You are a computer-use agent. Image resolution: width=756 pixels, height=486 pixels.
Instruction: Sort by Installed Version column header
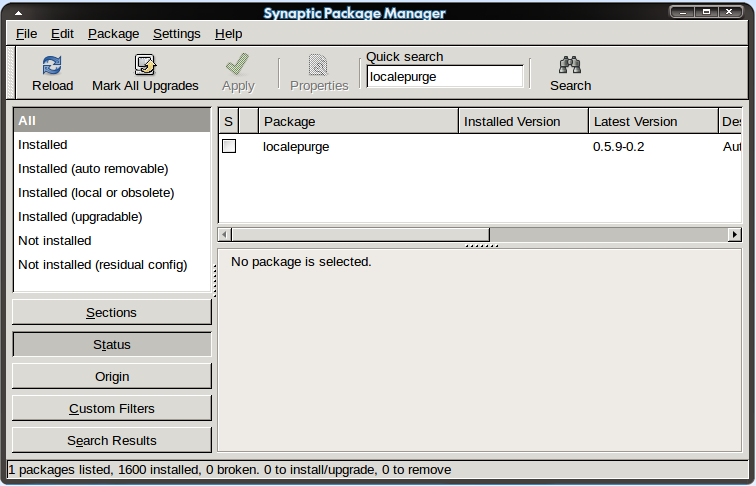(x=523, y=121)
